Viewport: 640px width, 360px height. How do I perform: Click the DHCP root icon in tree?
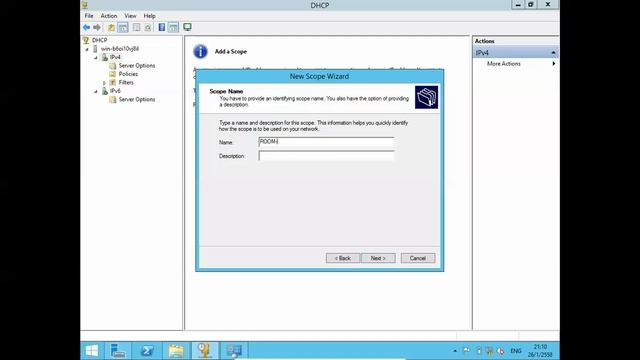[86, 40]
